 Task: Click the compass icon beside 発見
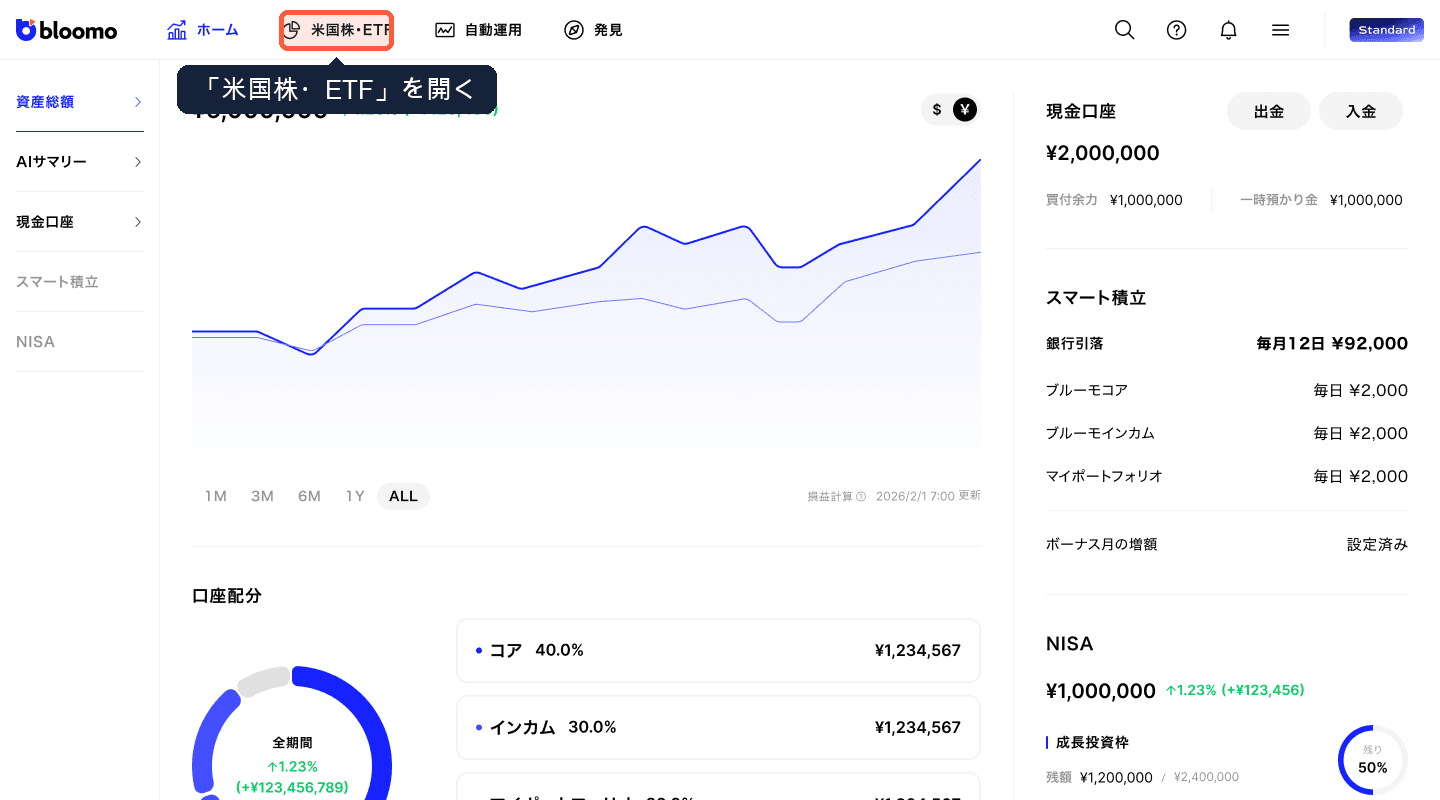click(573, 30)
